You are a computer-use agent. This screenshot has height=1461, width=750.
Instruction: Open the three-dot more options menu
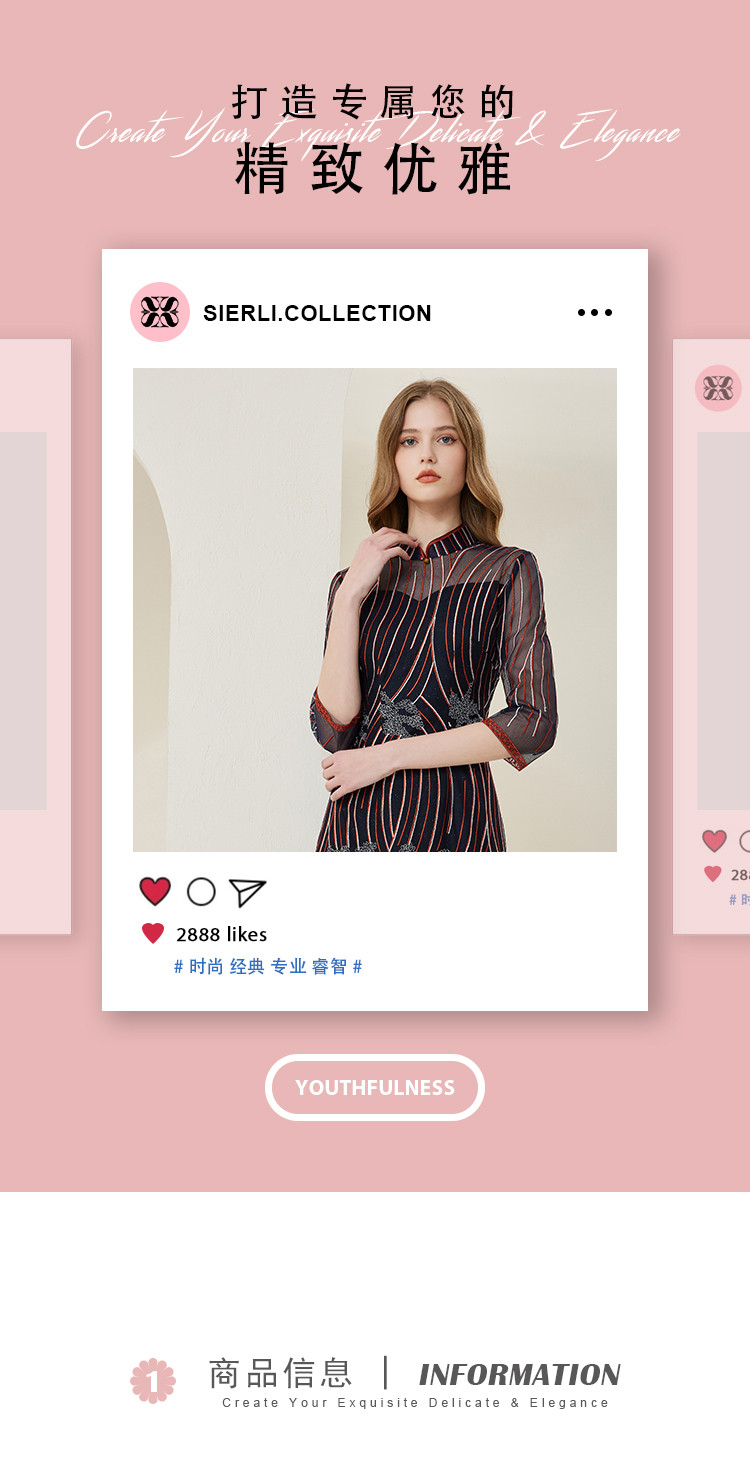pos(595,313)
